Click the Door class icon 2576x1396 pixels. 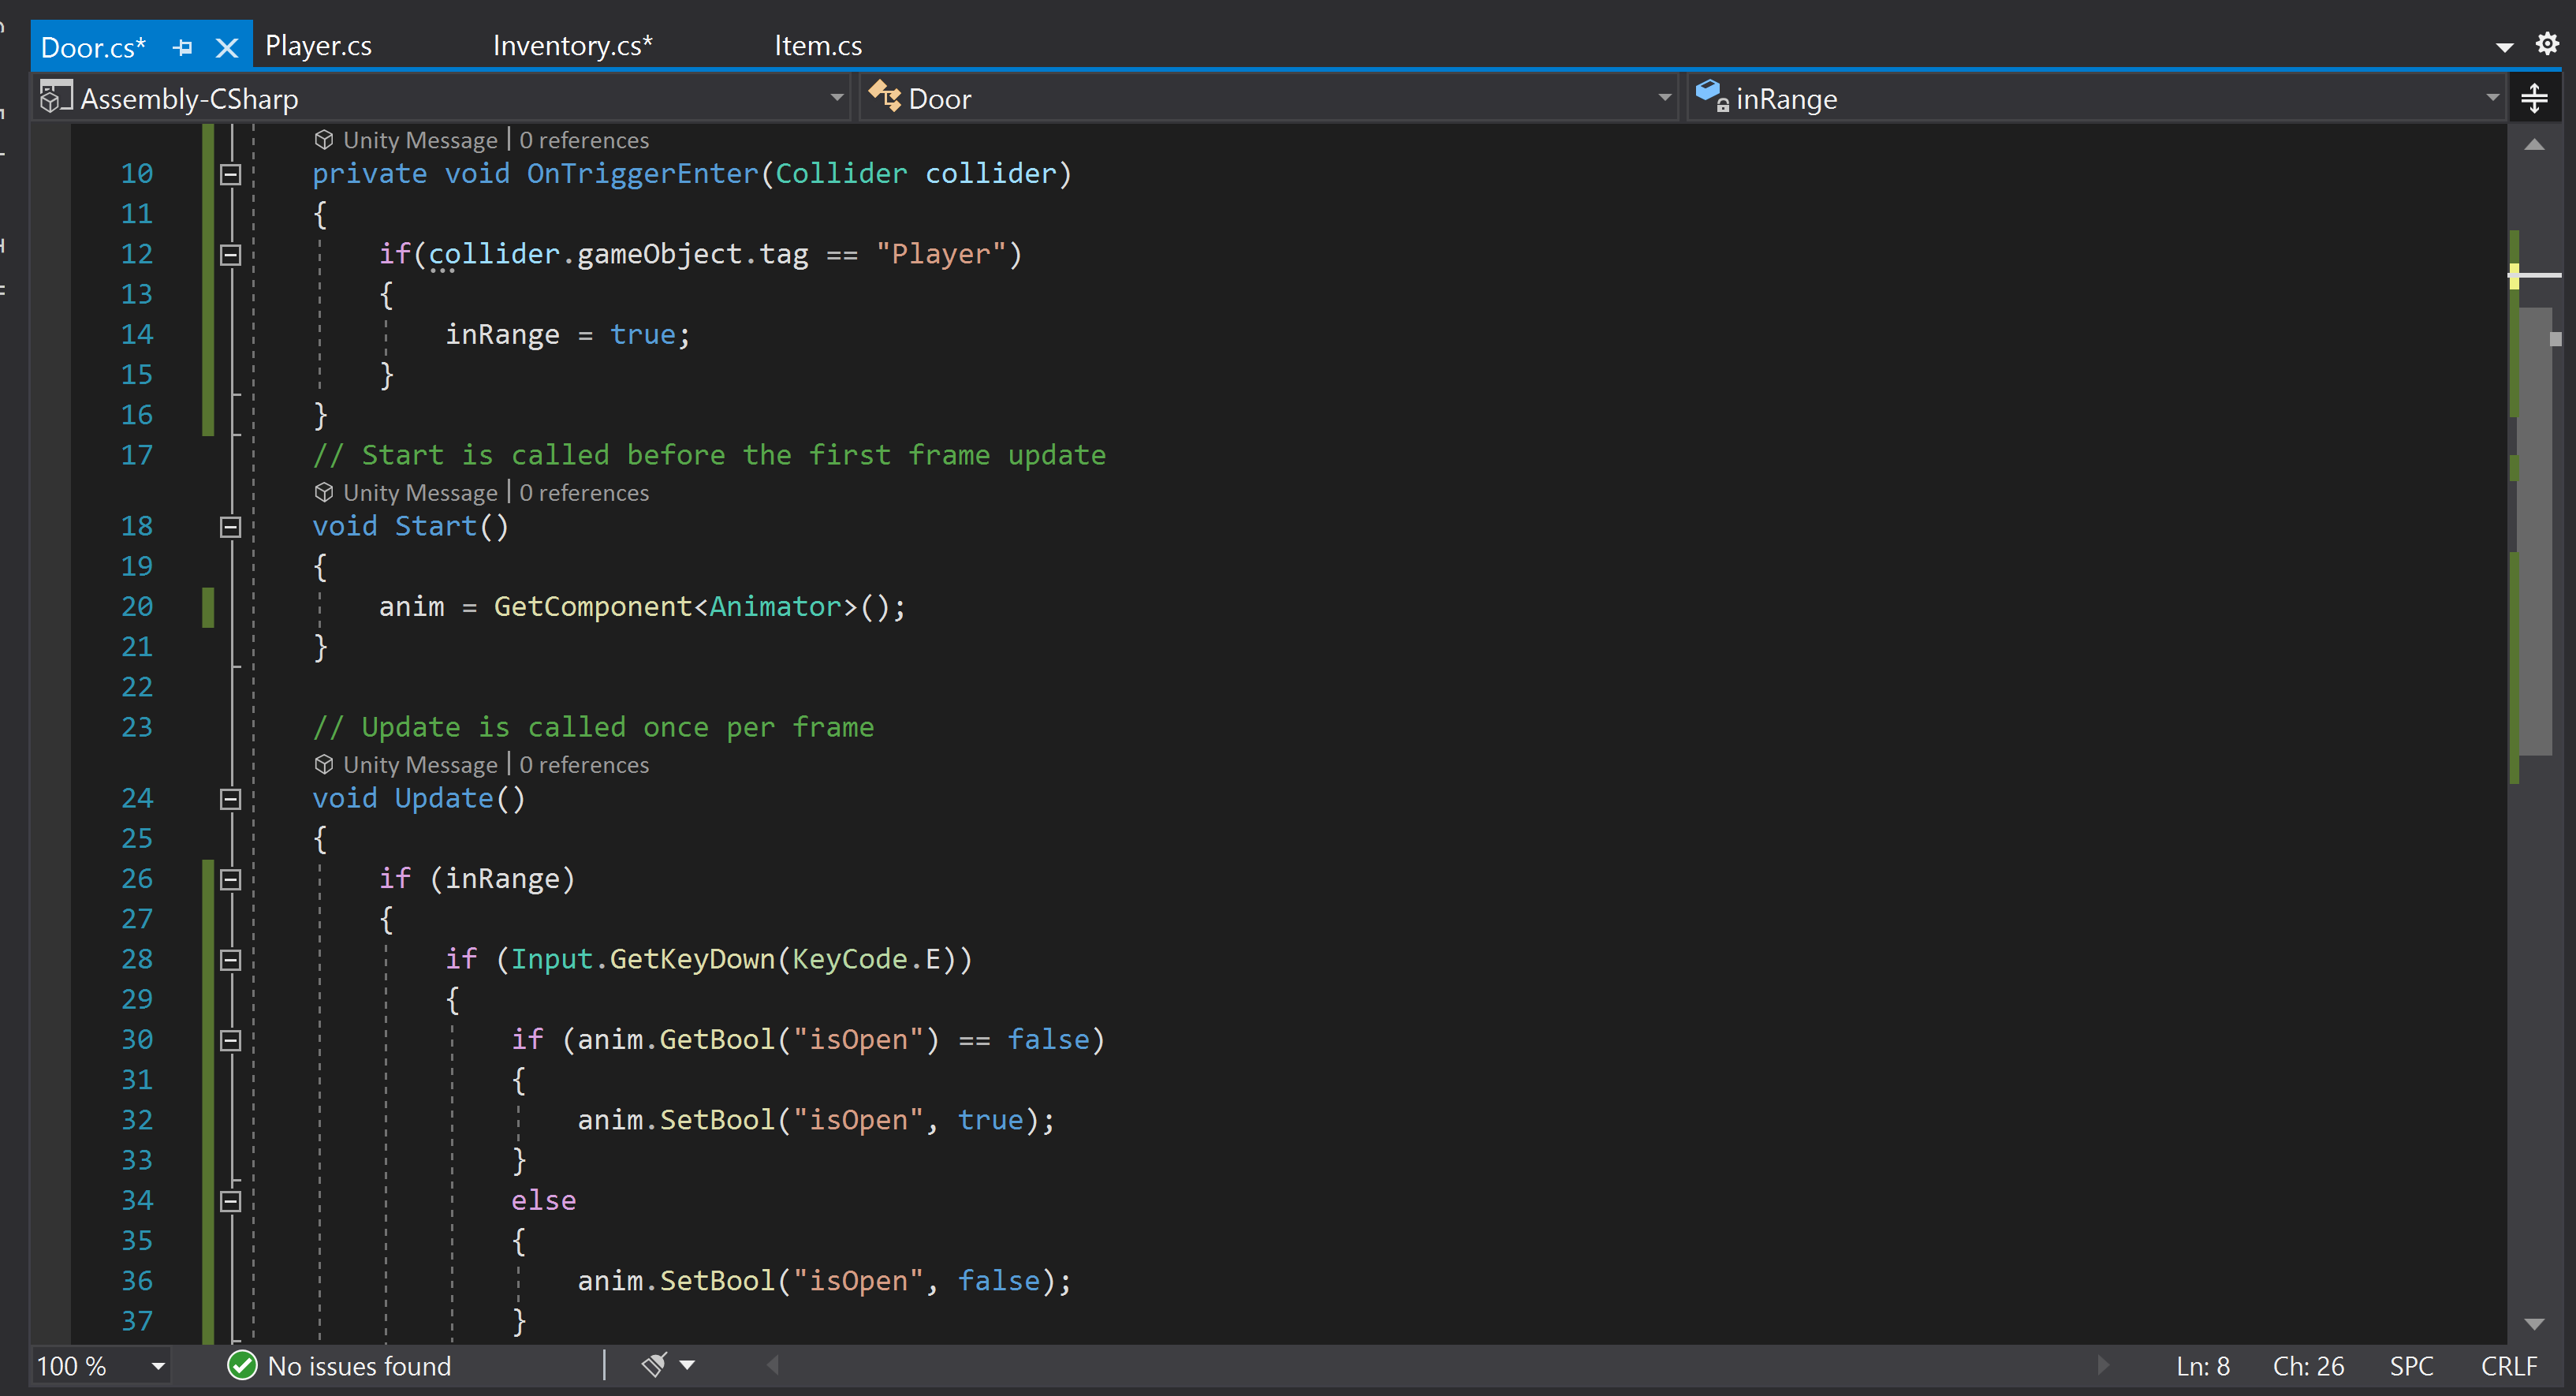pyautogui.click(x=884, y=97)
